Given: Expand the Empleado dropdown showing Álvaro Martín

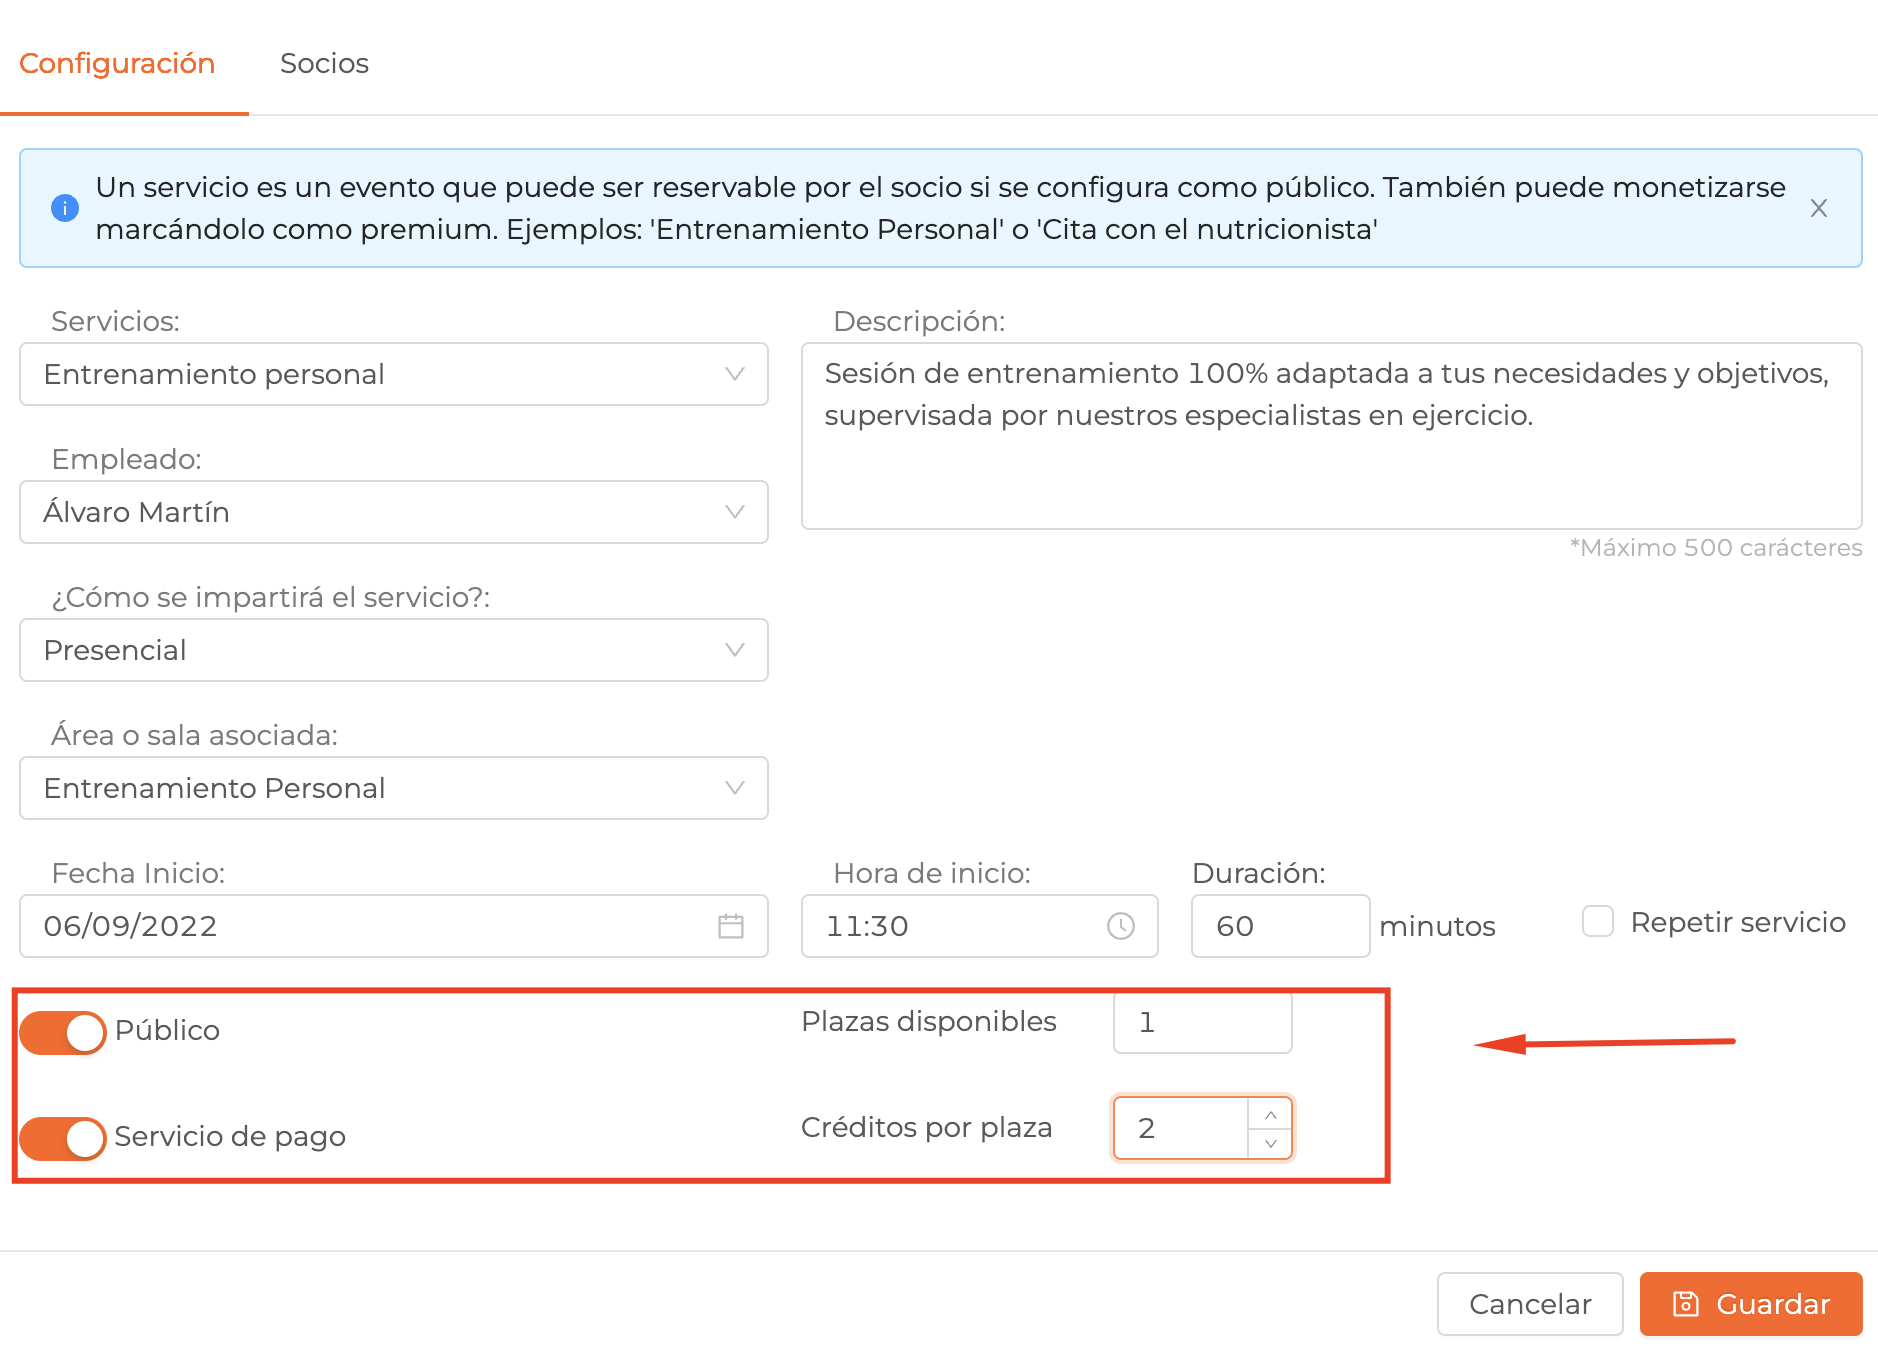Looking at the screenshot, I should click(x=394, y=512).
